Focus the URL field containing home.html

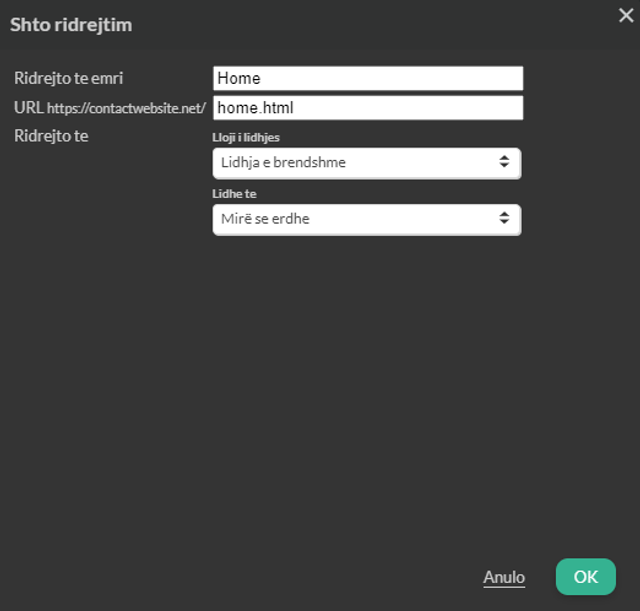(x=368, y=108)
